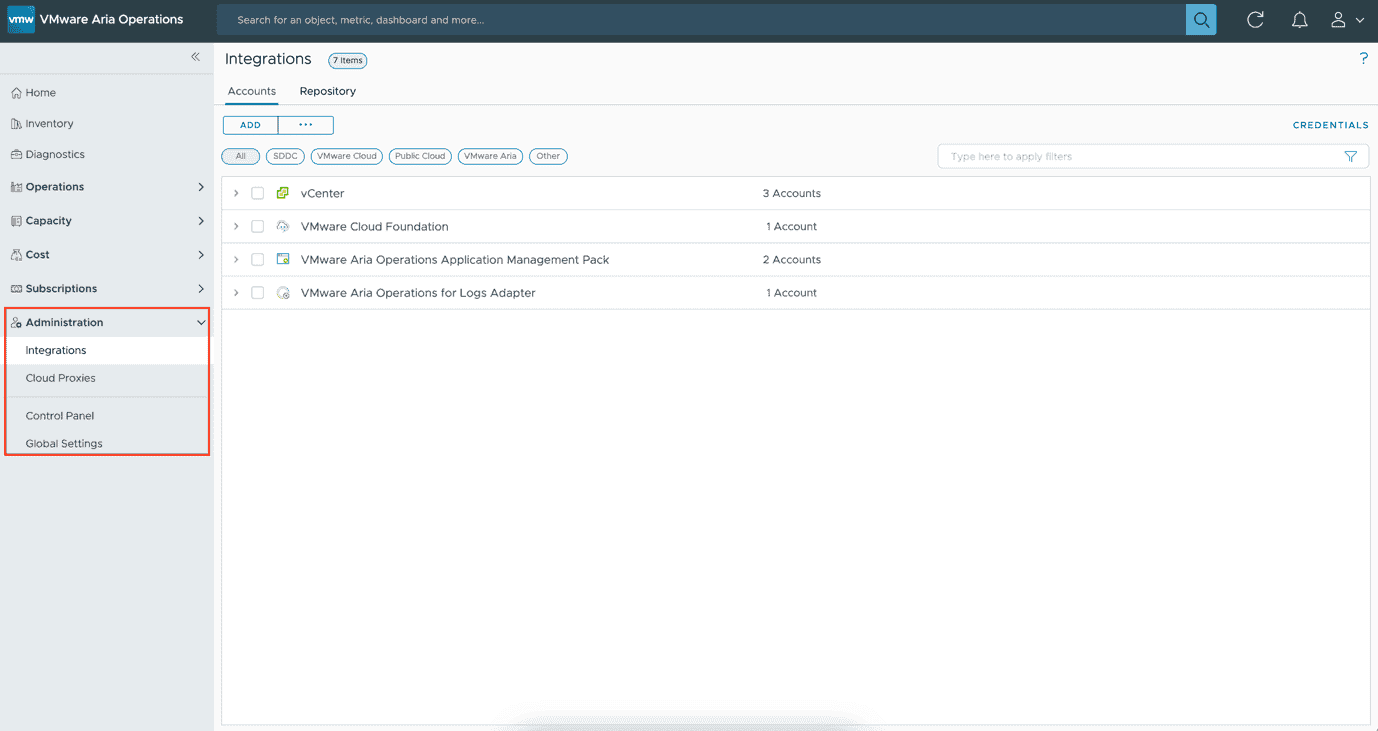The image size is (1378, 731).
Task: Tick the Logs Adapter row checkbox
Action: pos(258,293)
